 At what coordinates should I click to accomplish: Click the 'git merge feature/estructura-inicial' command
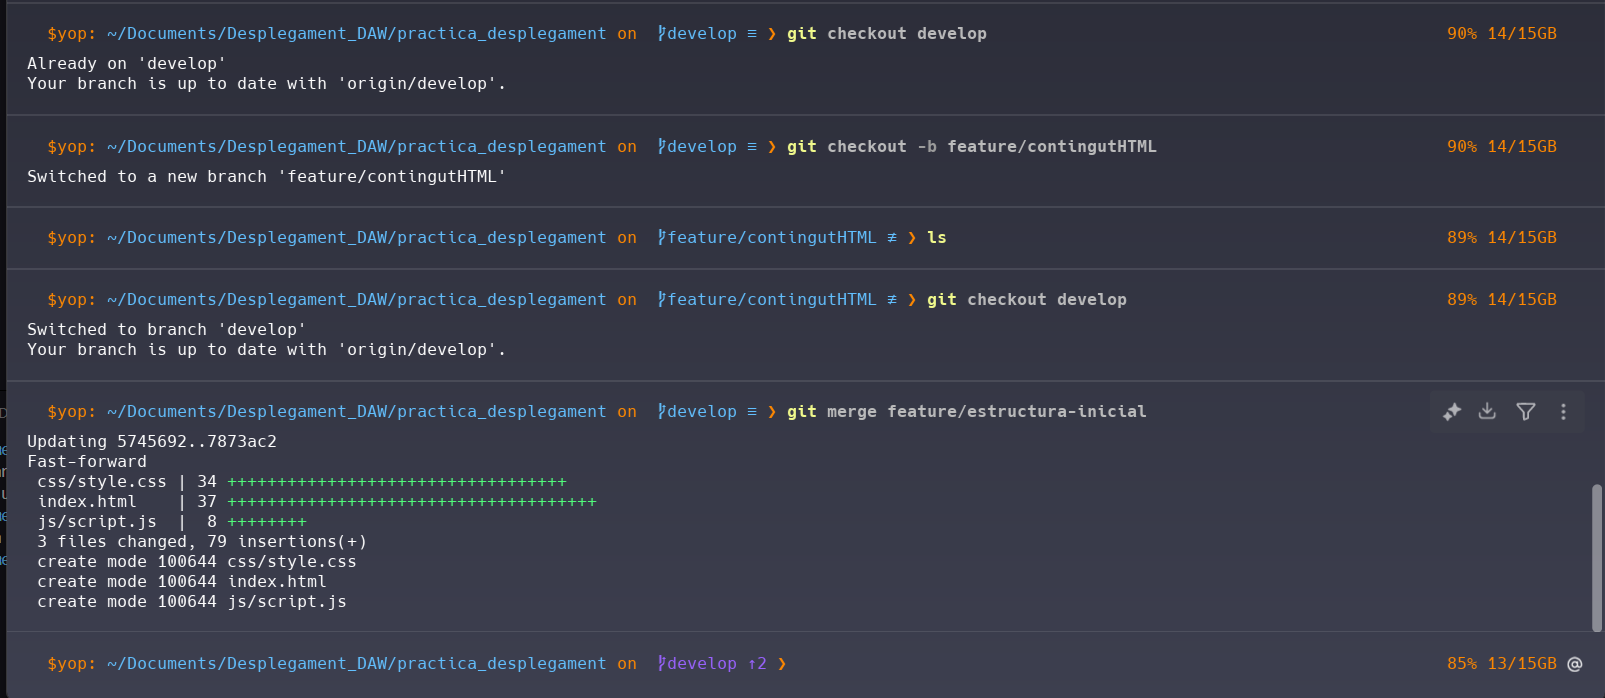[x=966, y=412]
